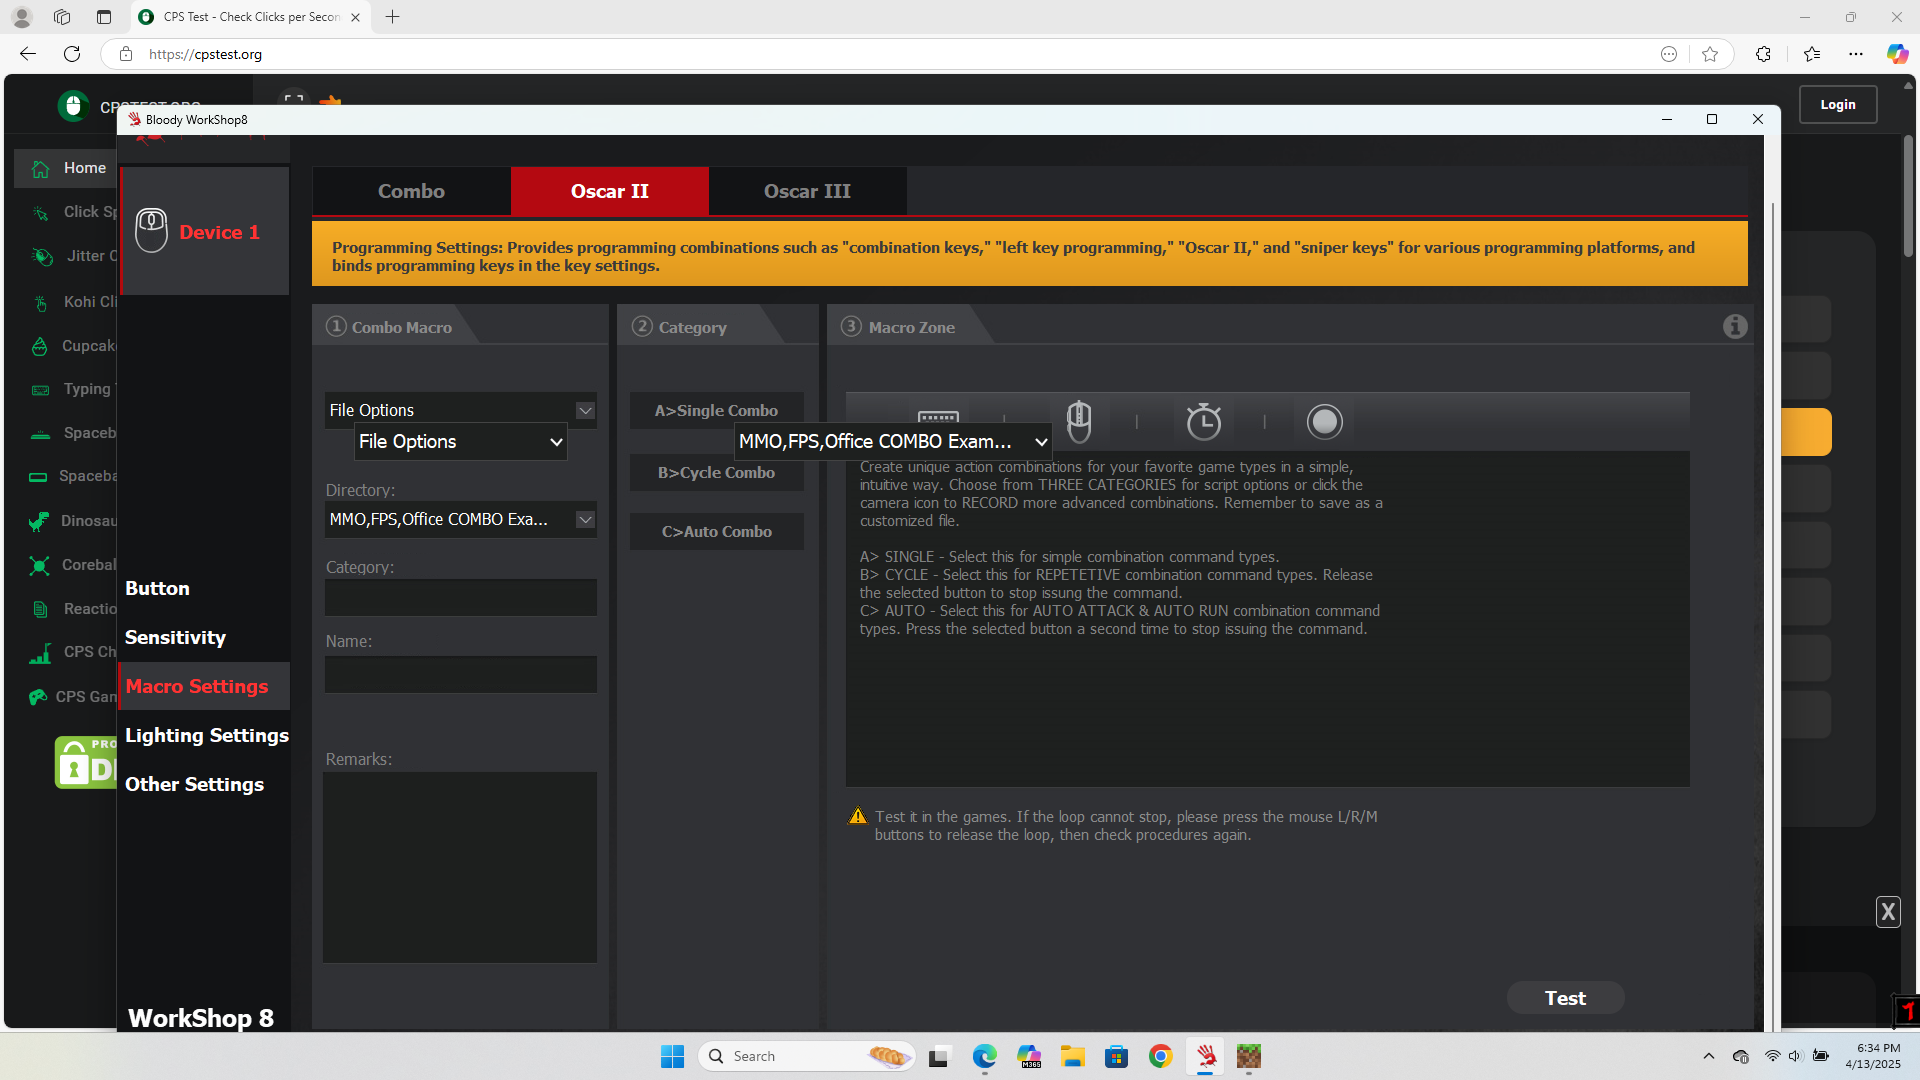Add page to favorites star icon
Image resolution: width=1920 pixels, height=1080 pixels.
click(1710, 54)
